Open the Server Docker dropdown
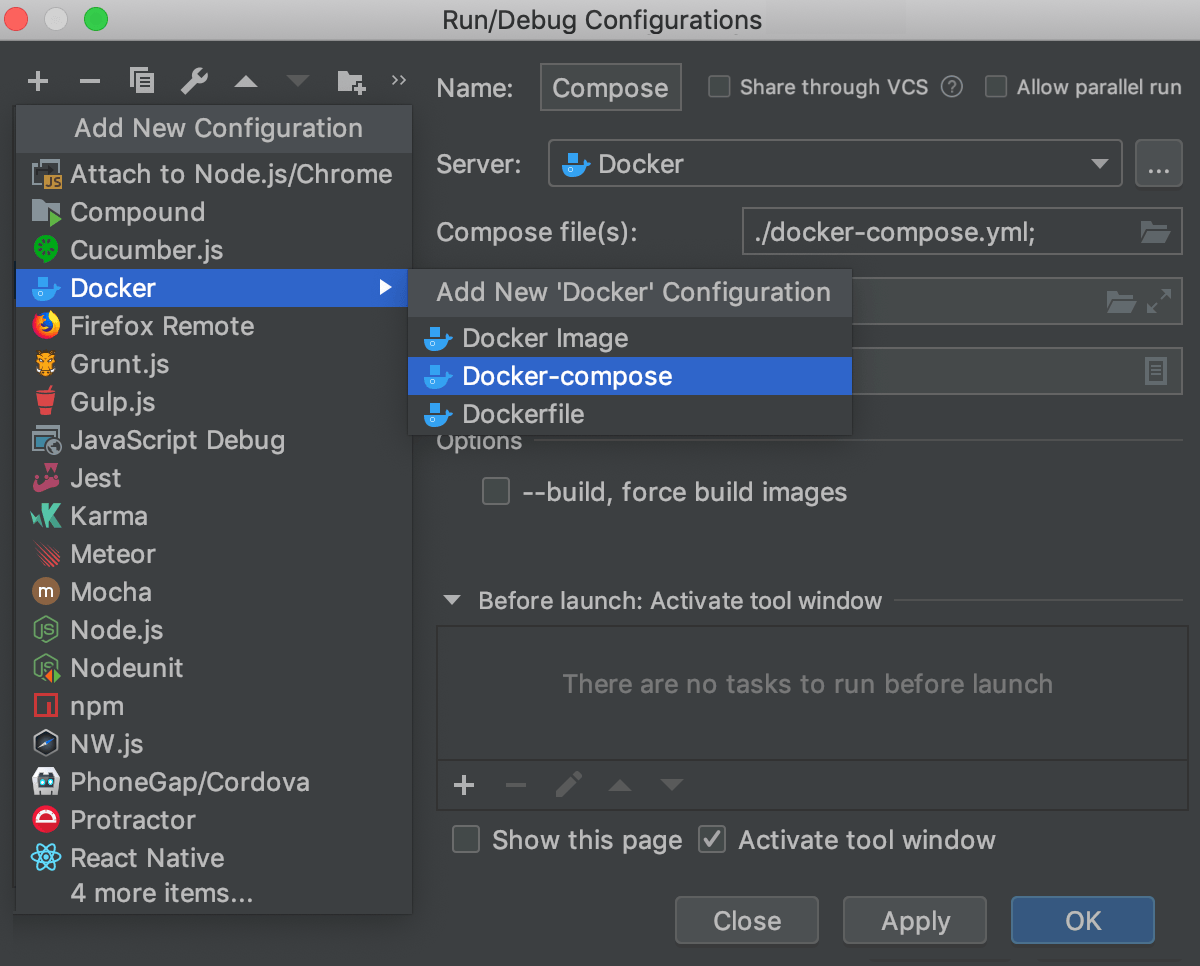 click(x=835, y=164)
